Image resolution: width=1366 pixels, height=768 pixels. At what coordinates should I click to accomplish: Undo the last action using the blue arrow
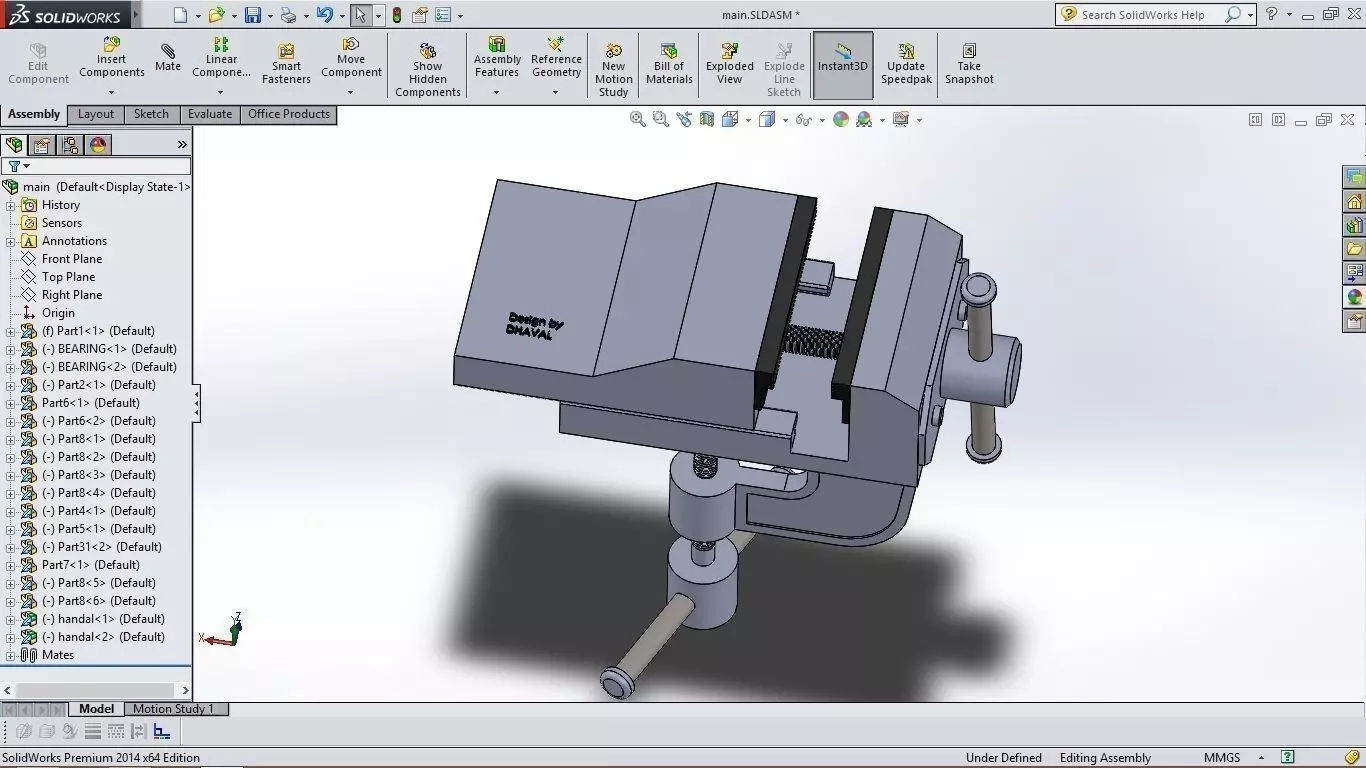[324, 15]
